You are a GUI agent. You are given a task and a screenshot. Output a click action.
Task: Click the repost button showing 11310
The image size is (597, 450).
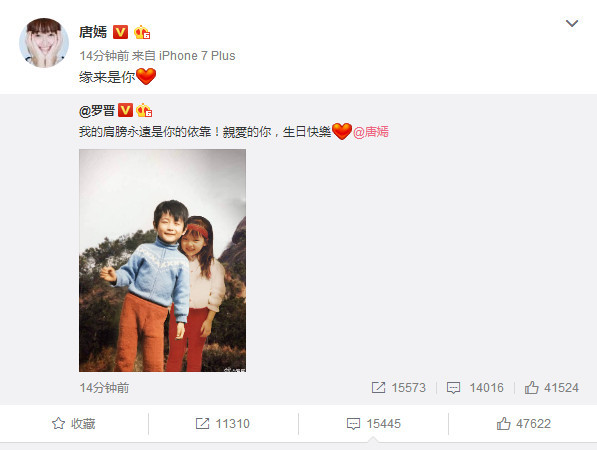pos(222,423)
